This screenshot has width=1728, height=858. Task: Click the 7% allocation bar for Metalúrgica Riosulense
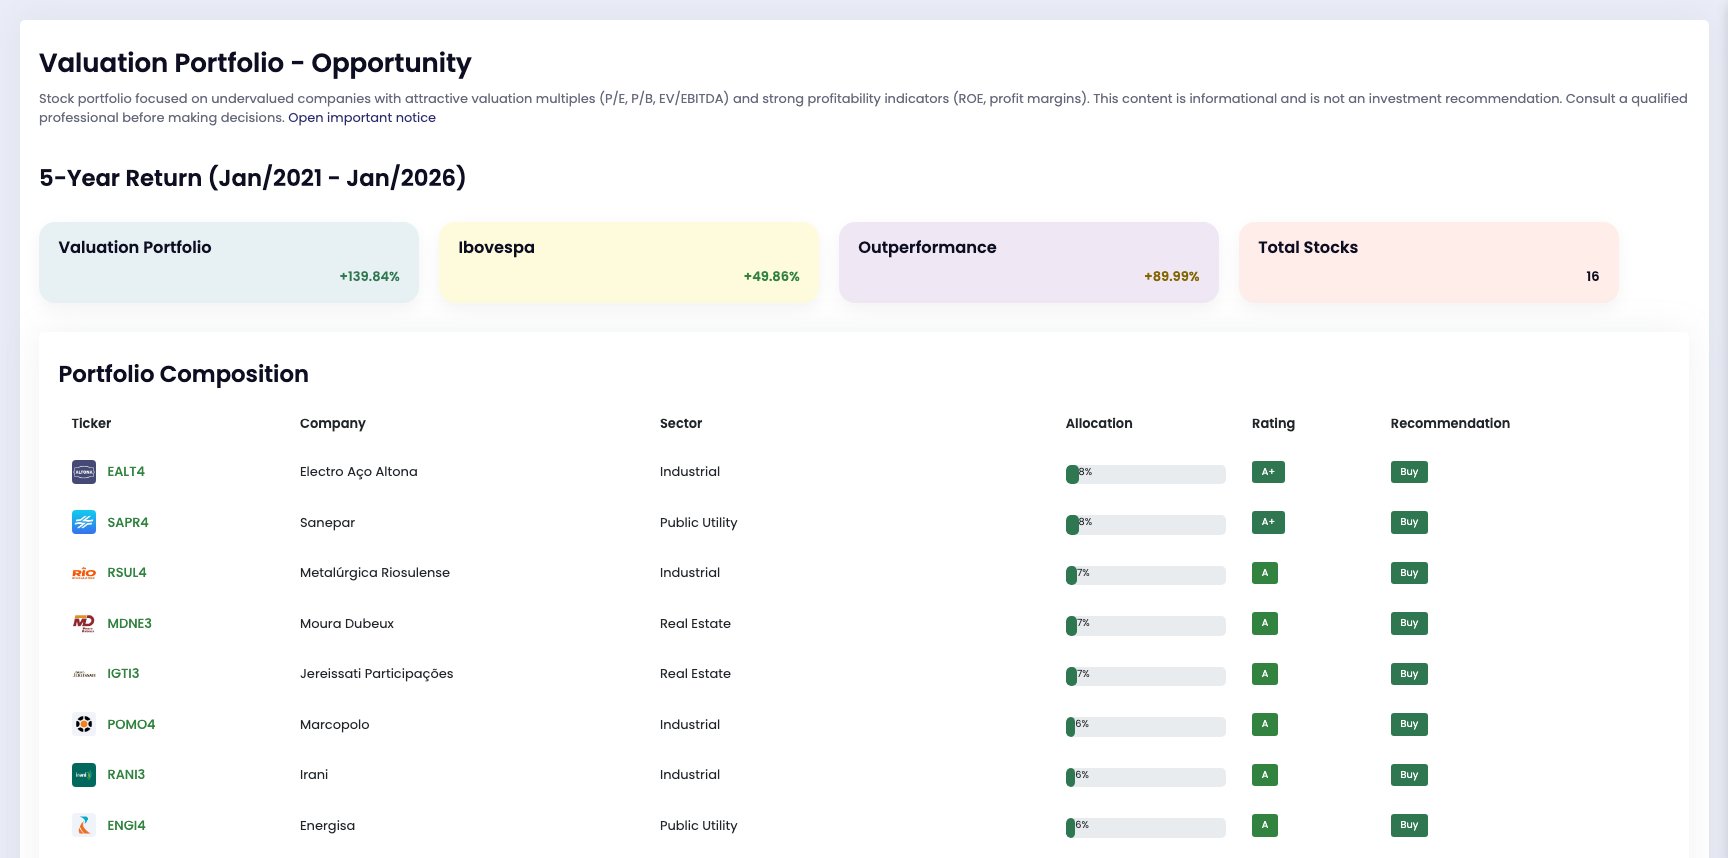[1146, 575]
